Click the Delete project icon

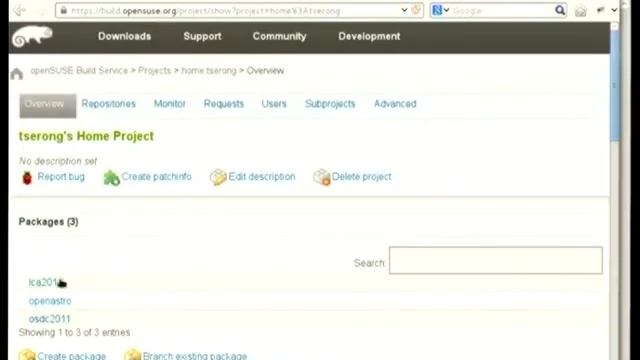322,177
